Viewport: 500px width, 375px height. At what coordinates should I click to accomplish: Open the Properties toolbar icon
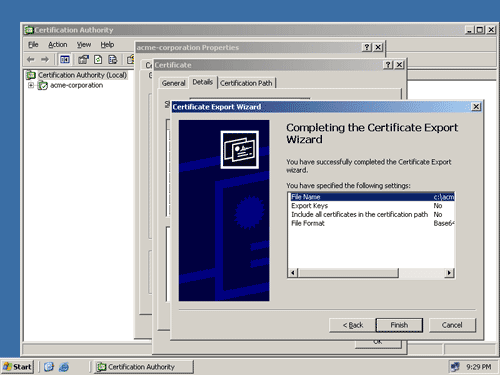pos(83,60)
